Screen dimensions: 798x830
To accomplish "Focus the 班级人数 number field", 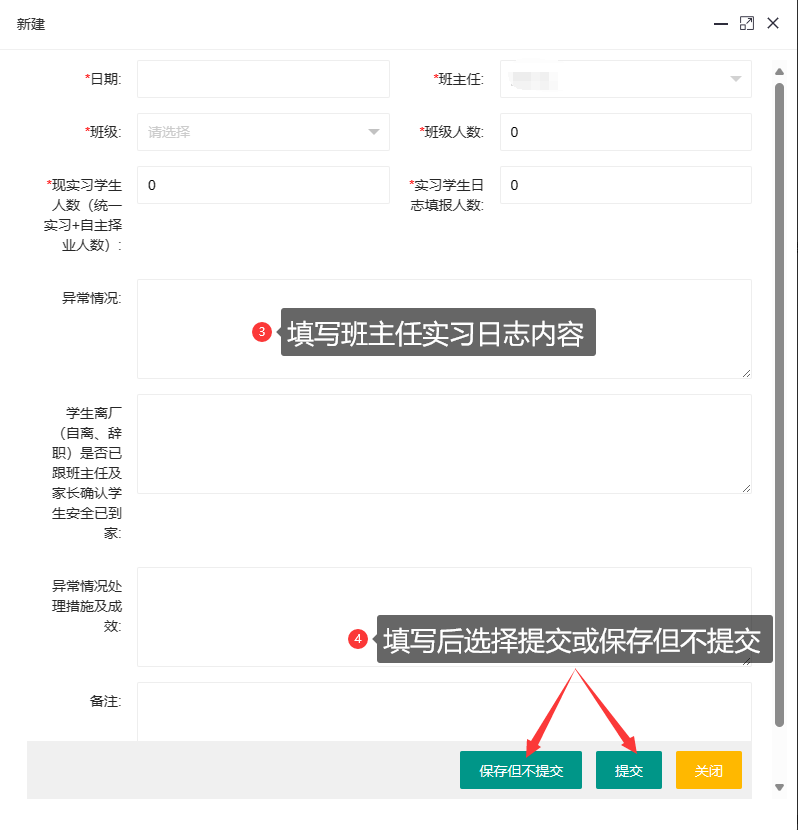I will [625, 132].
